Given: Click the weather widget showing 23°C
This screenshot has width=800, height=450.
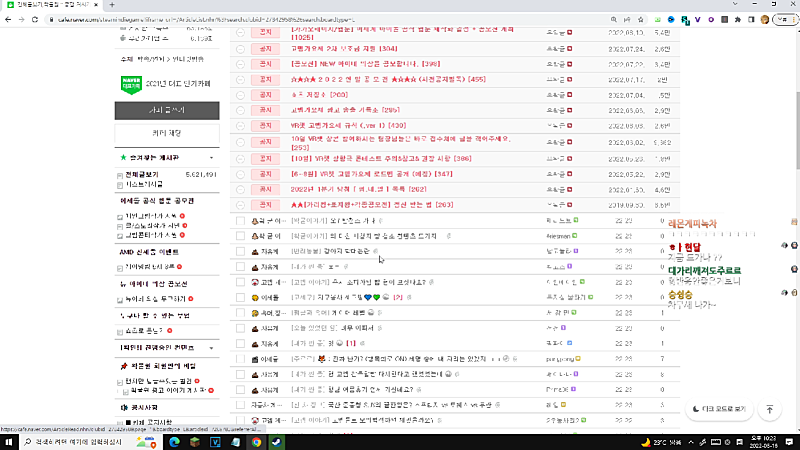Looking at the screenshot, I should click(661, 442).
